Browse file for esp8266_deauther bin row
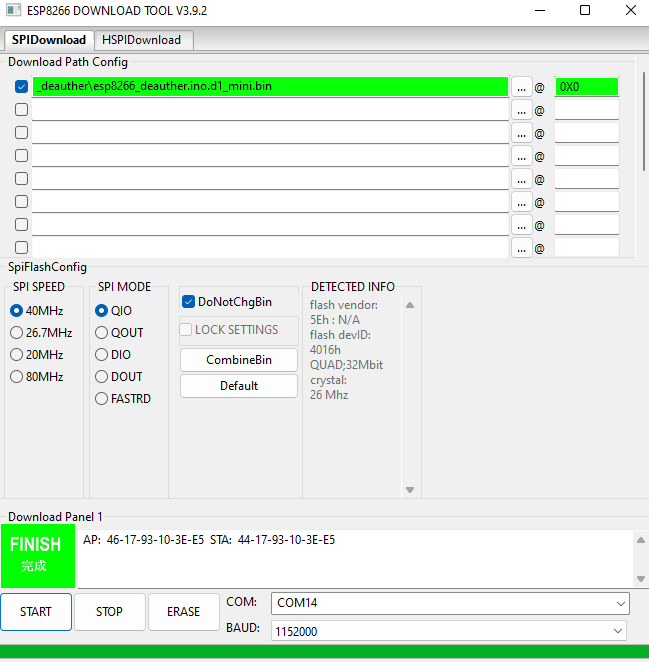649x662 pixels. [521, 87]
